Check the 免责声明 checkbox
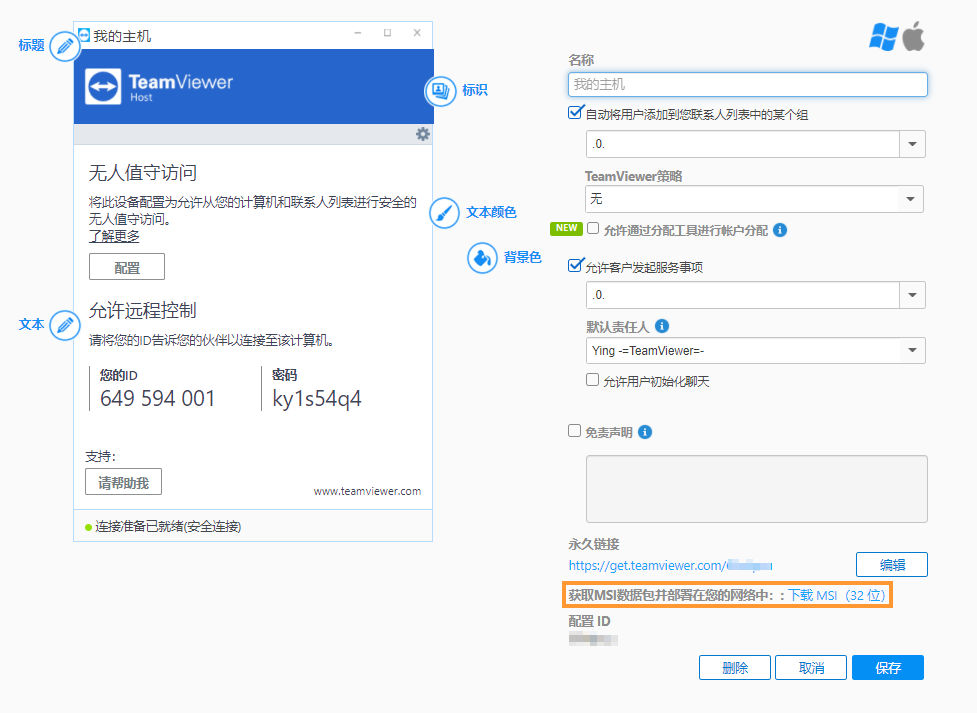The width and height of the screenshot is (977, 713). [x=574, y=431]
